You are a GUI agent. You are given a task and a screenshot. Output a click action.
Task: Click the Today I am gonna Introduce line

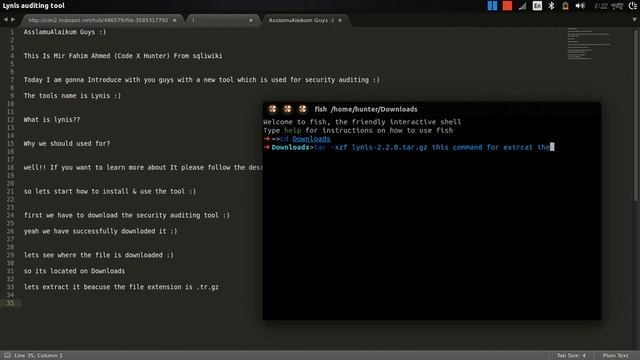pos(202,80)
